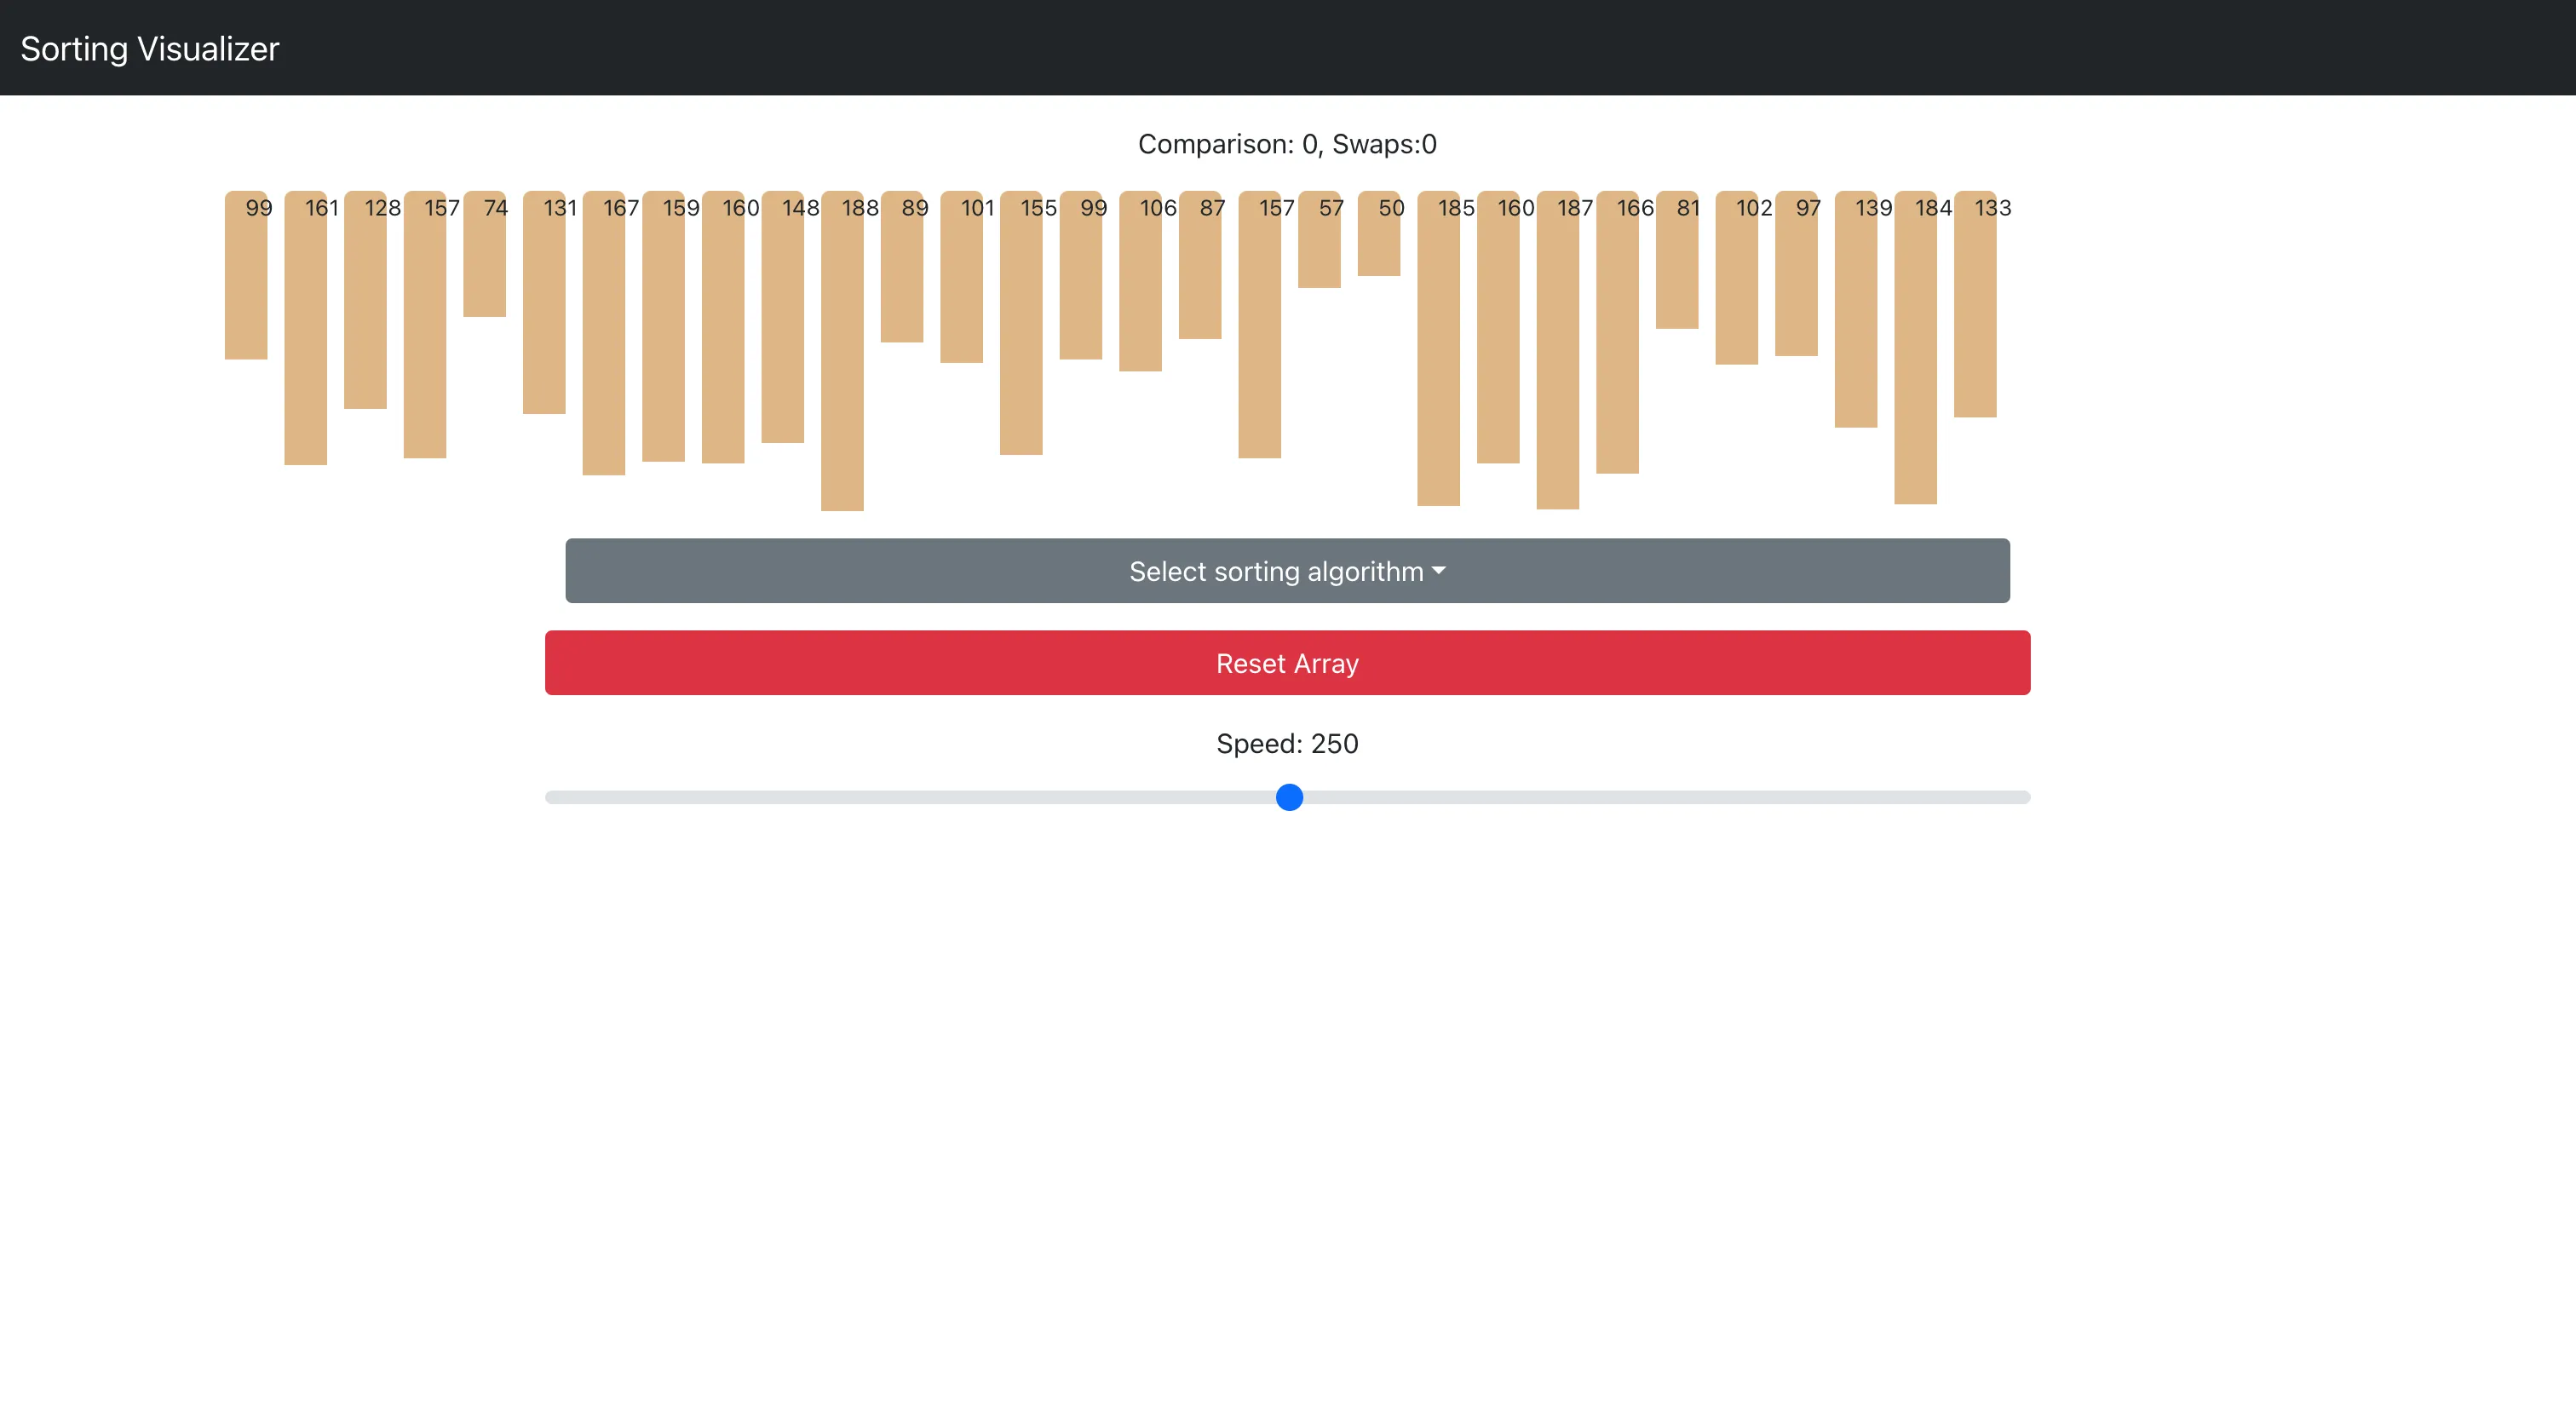
Task: Click the bar labeled 185
Action: (1439, 348)
